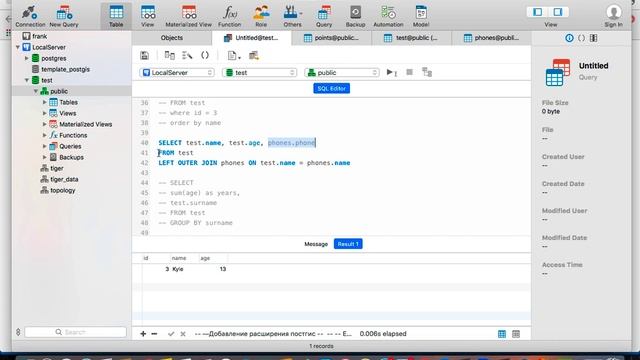Viewport: 640px width, 360px height.
Task: Open Materialized View toolbar icon
Action: click(x=189, y=16)
